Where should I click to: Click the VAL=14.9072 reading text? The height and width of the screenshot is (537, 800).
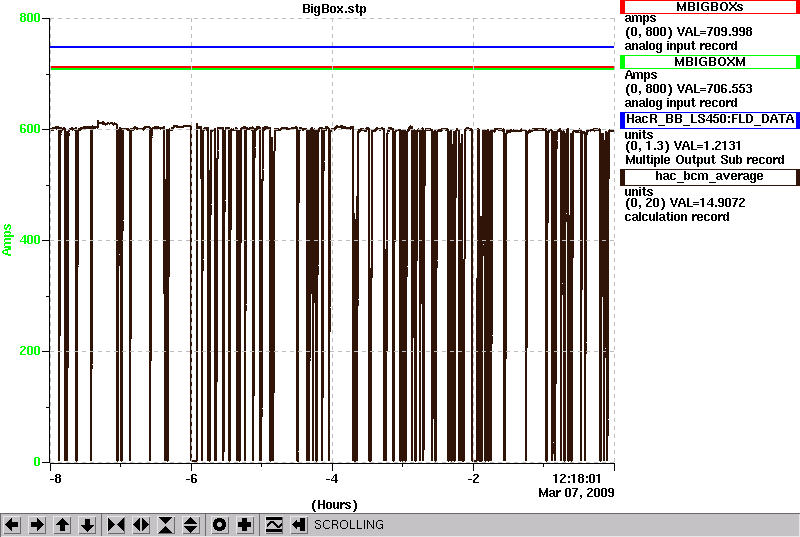(707, 203)
